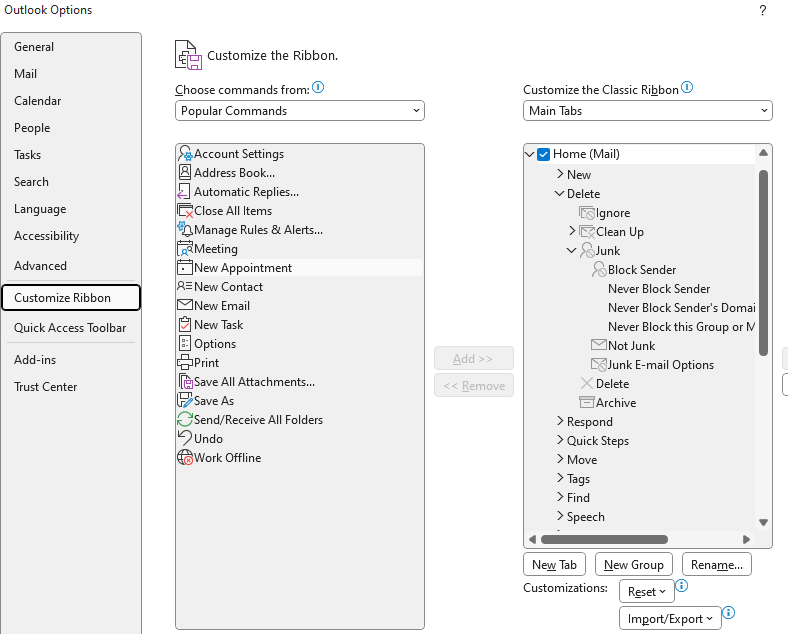Click the Work Offline globe icon
788x634 pixels.
tap(185, 458)
